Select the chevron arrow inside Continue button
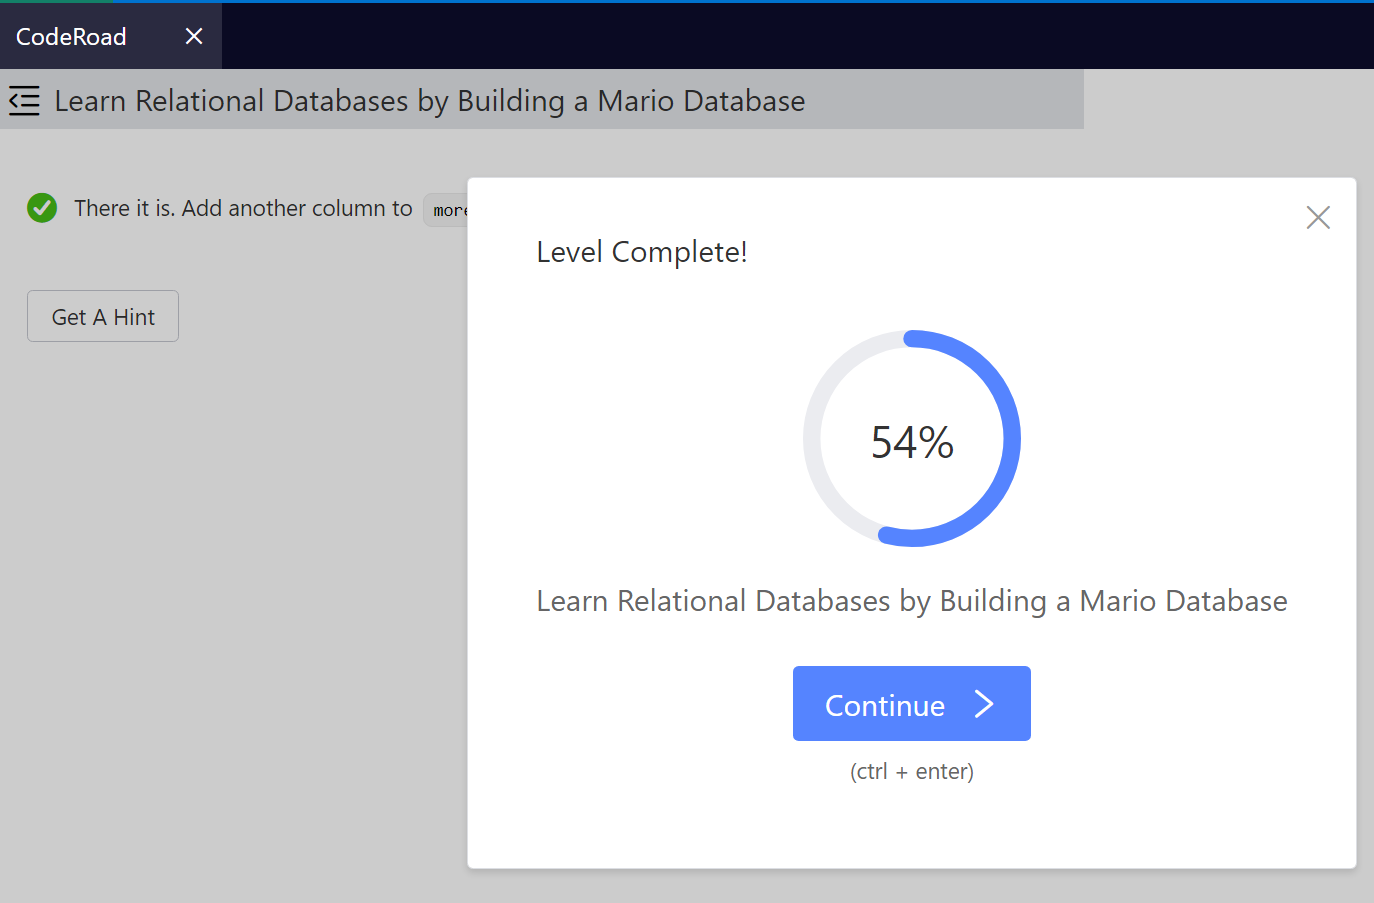 [985, 704]
